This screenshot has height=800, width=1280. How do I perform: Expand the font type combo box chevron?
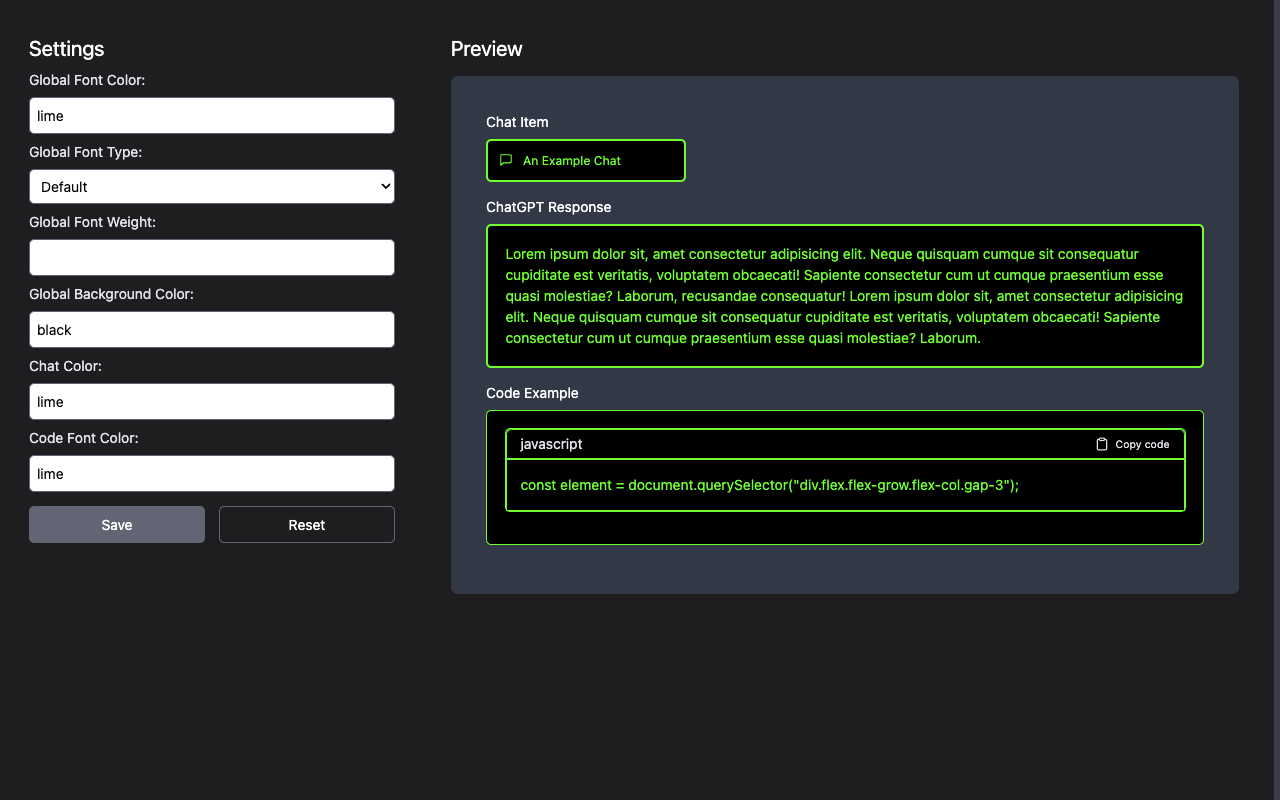pyautogui.click(x=384, y=186)
